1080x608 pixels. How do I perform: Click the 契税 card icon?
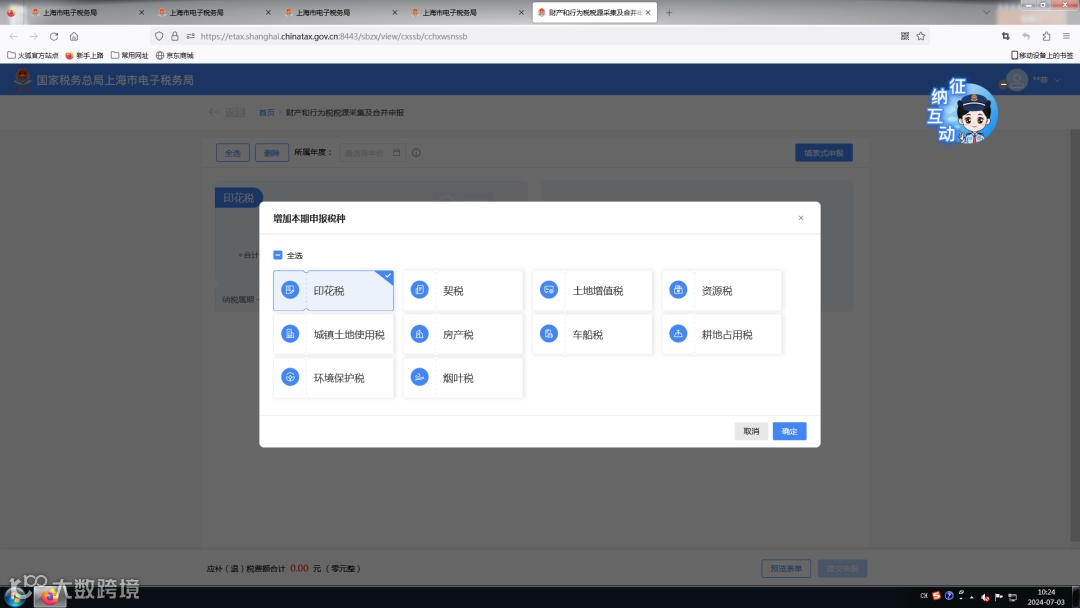(419, 290)
